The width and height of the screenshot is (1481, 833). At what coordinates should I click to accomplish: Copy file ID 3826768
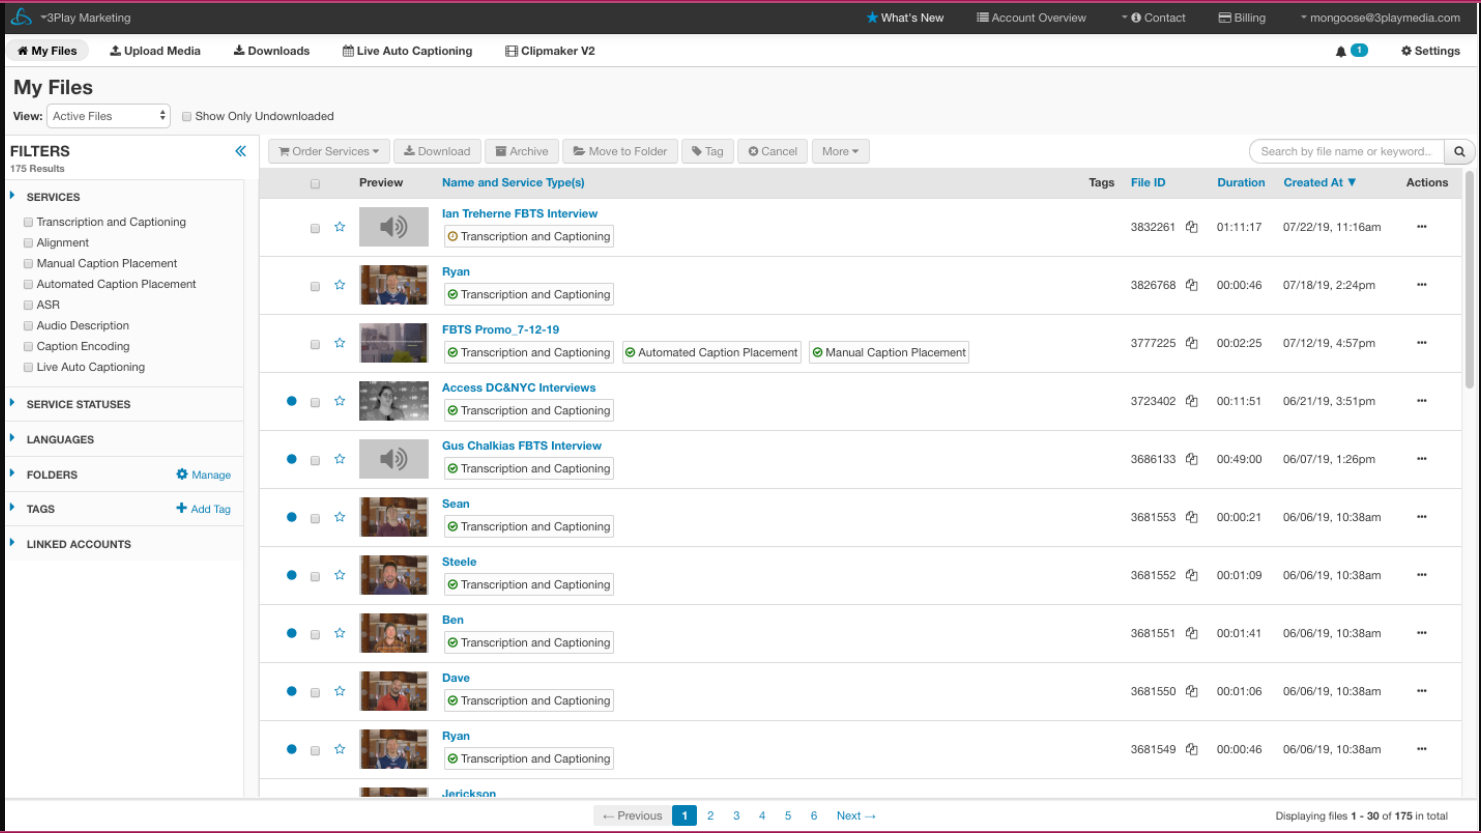coord(1192,285)
